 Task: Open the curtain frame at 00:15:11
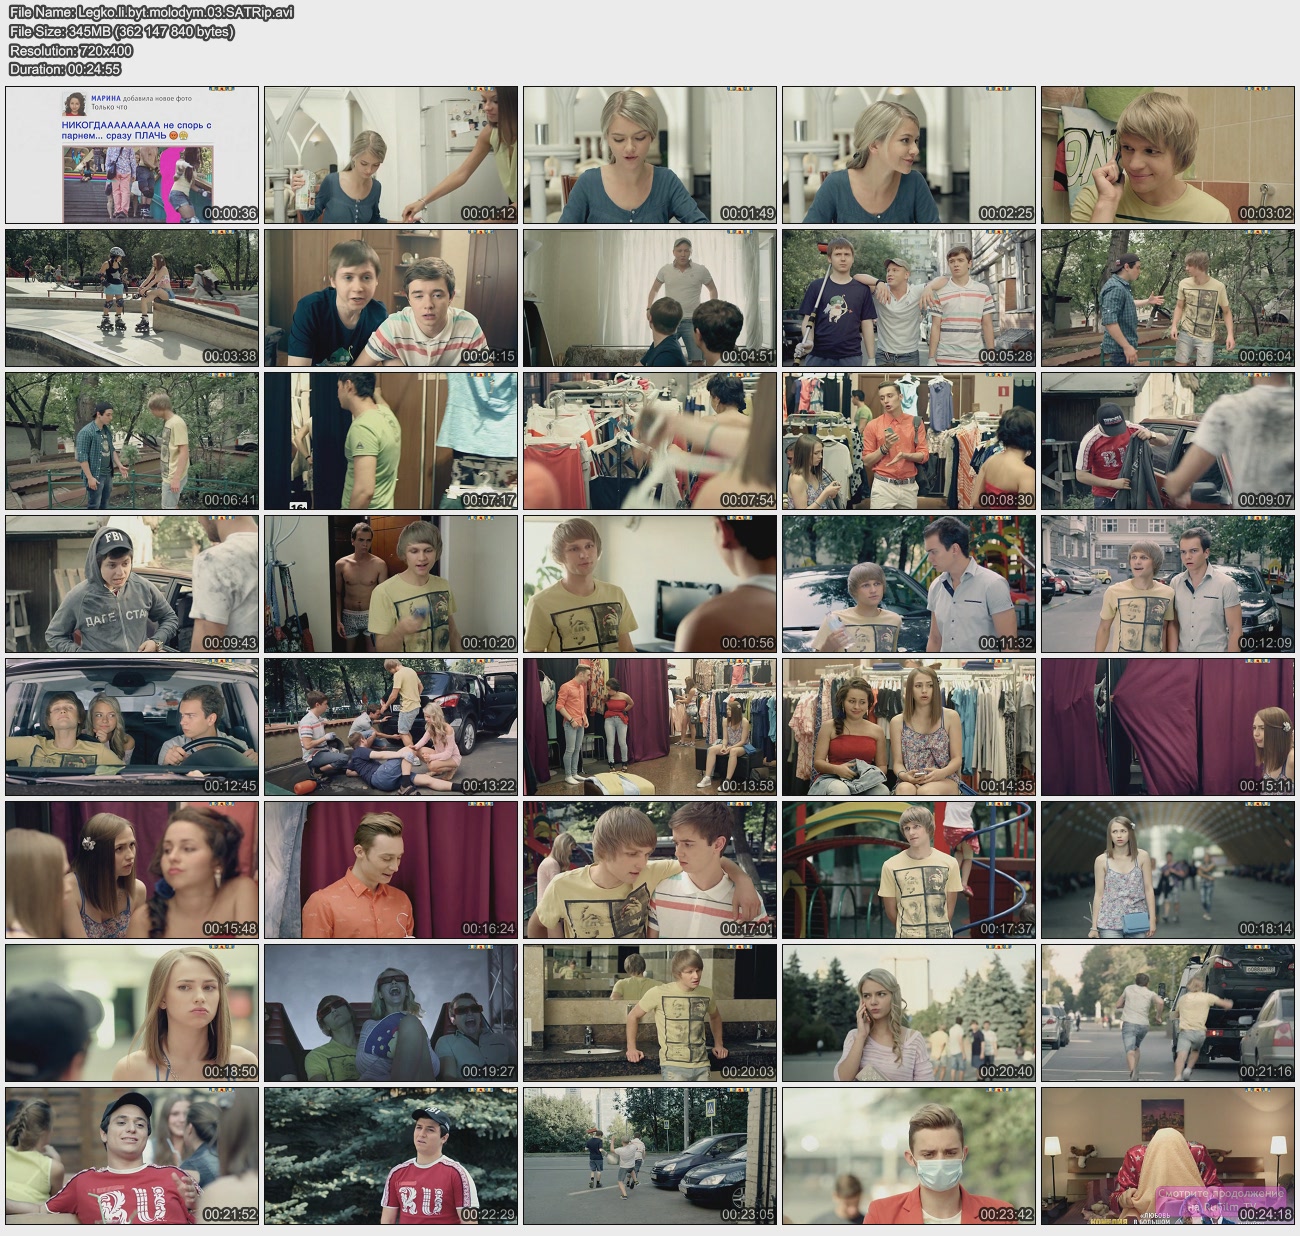[1167, 727]
